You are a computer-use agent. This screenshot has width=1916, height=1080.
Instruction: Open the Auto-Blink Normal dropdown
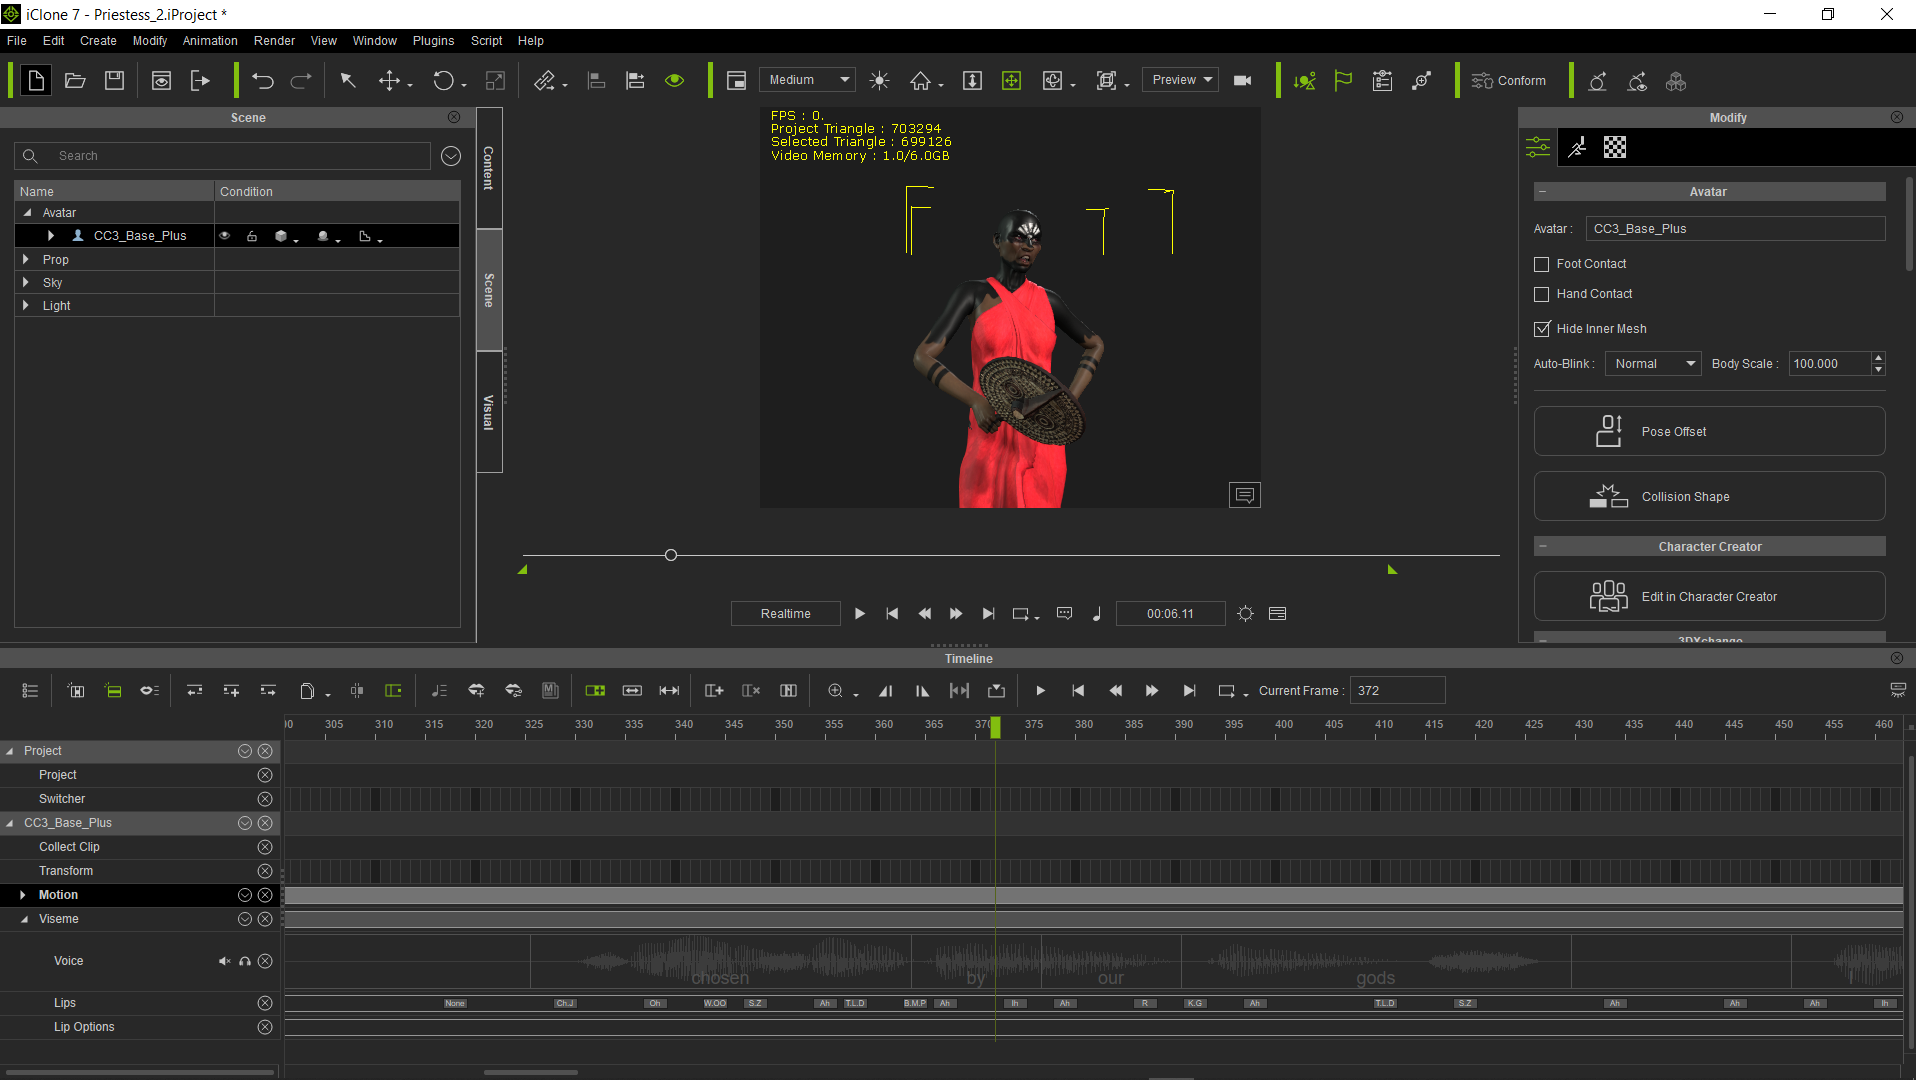(1653, 364)
